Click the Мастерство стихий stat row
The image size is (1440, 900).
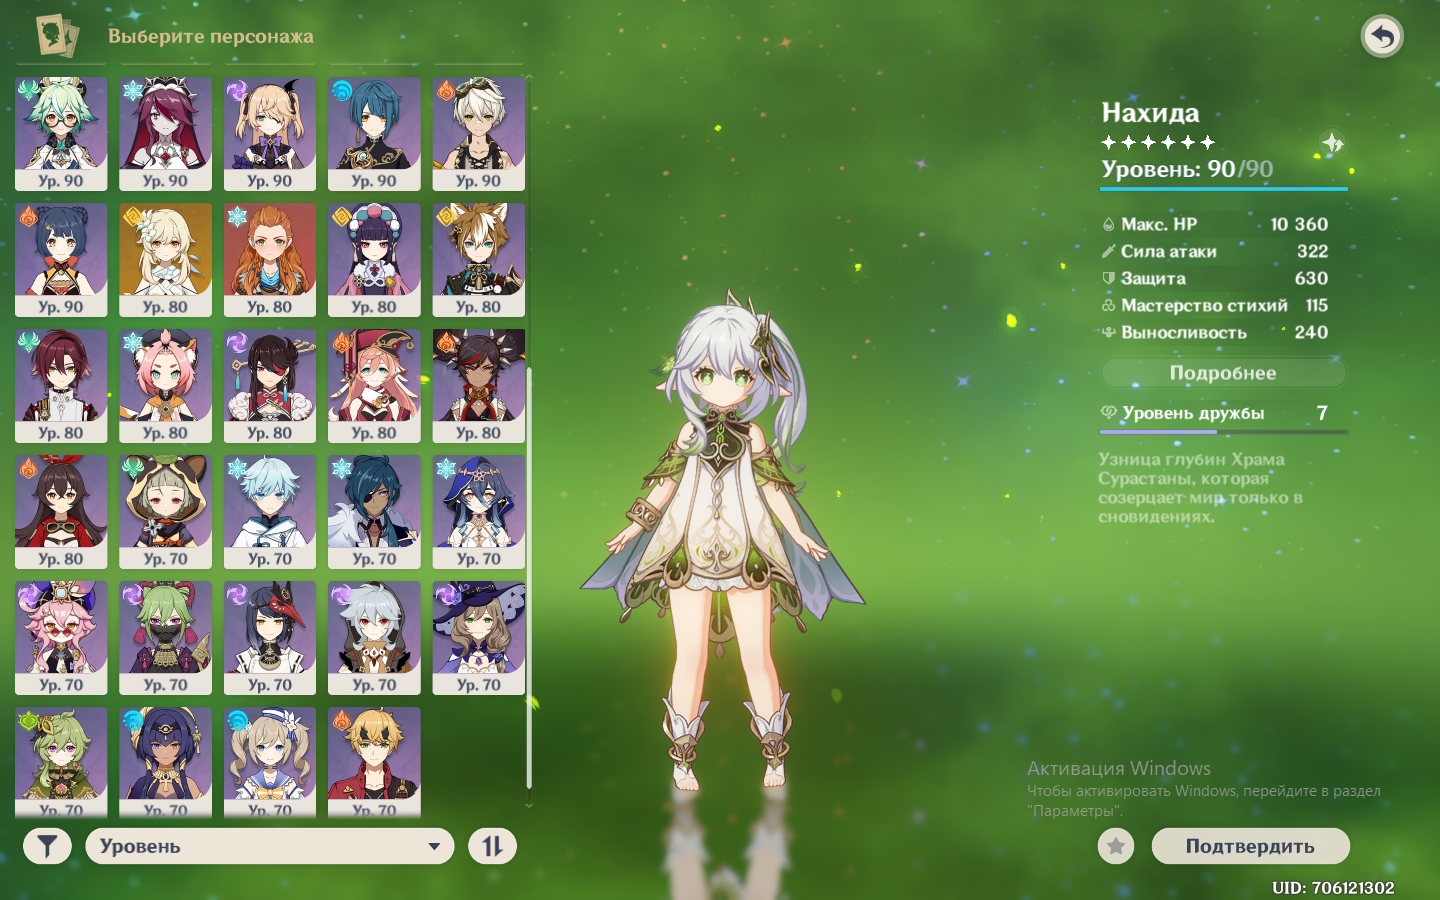point(1215,305)
